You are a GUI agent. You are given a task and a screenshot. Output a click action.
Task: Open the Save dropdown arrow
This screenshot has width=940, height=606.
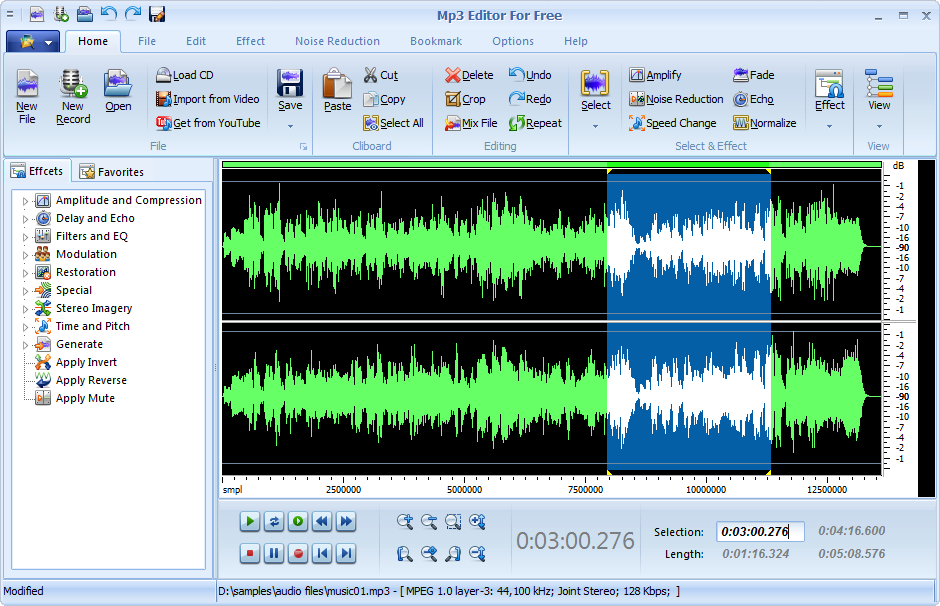(x=290, y=127)
